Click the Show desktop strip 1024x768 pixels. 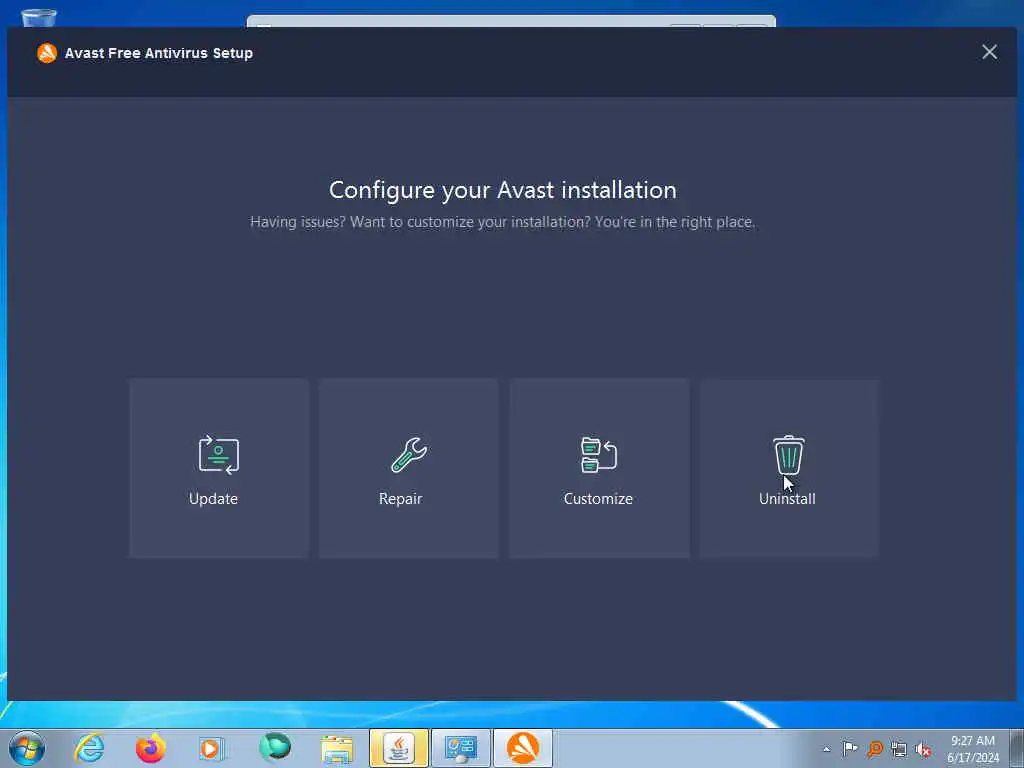1017,748
